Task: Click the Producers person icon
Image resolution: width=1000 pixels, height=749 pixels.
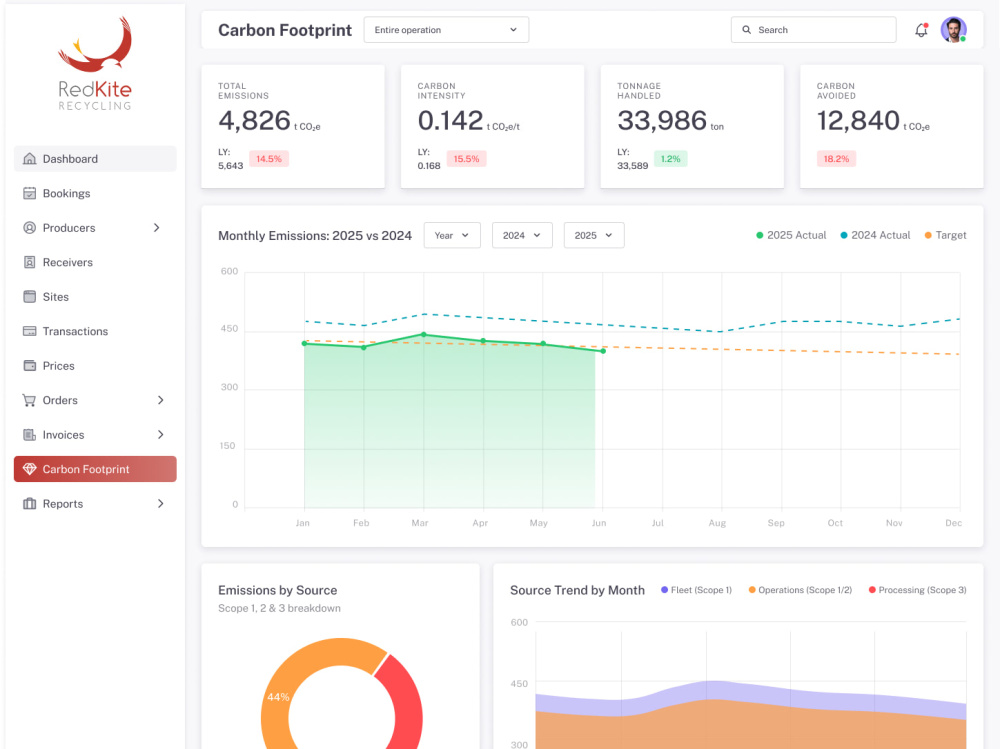Action: (x=29, y=227)
